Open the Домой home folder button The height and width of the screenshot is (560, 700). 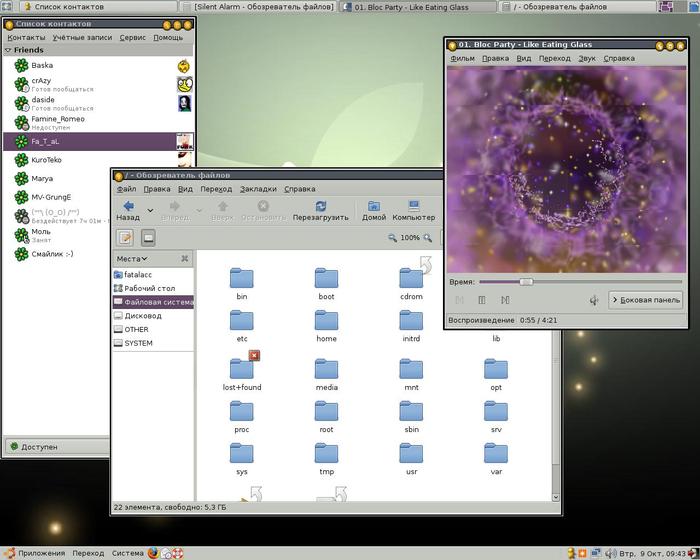[x=374, y=210]
